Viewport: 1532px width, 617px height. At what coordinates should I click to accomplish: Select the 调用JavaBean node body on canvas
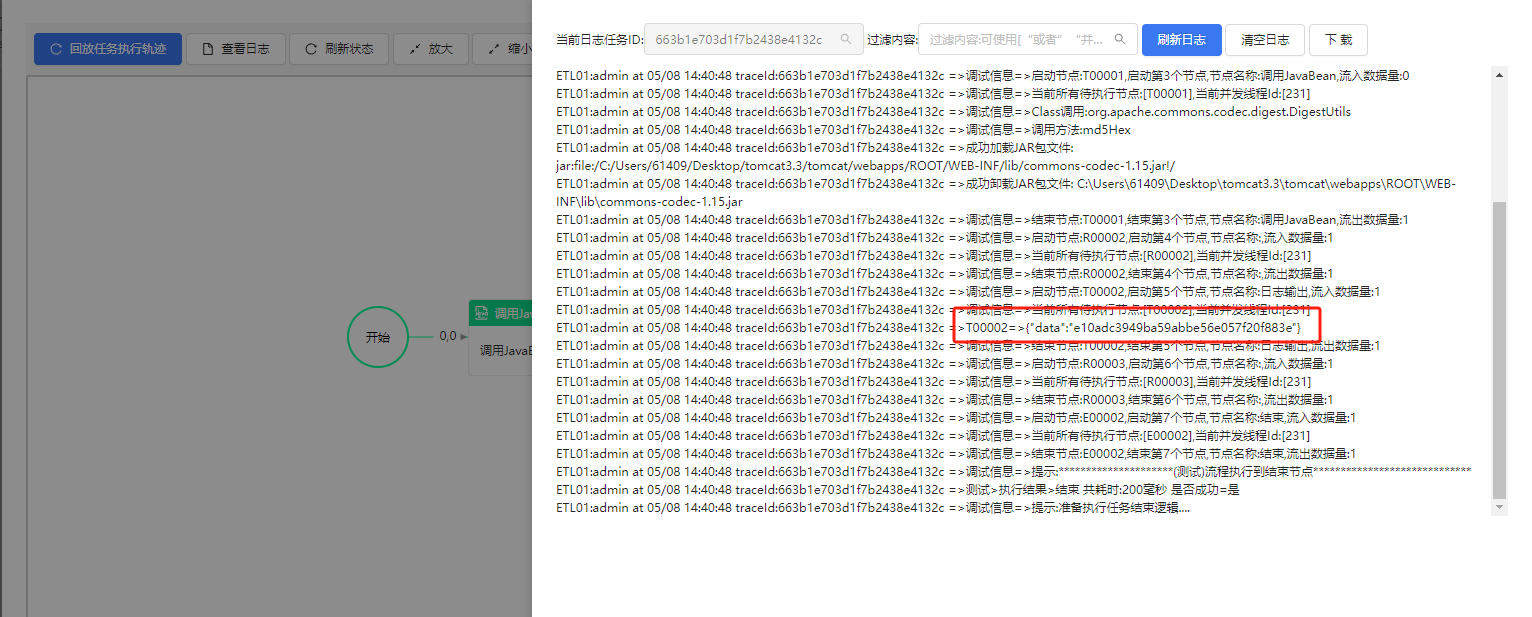(500, 350)
